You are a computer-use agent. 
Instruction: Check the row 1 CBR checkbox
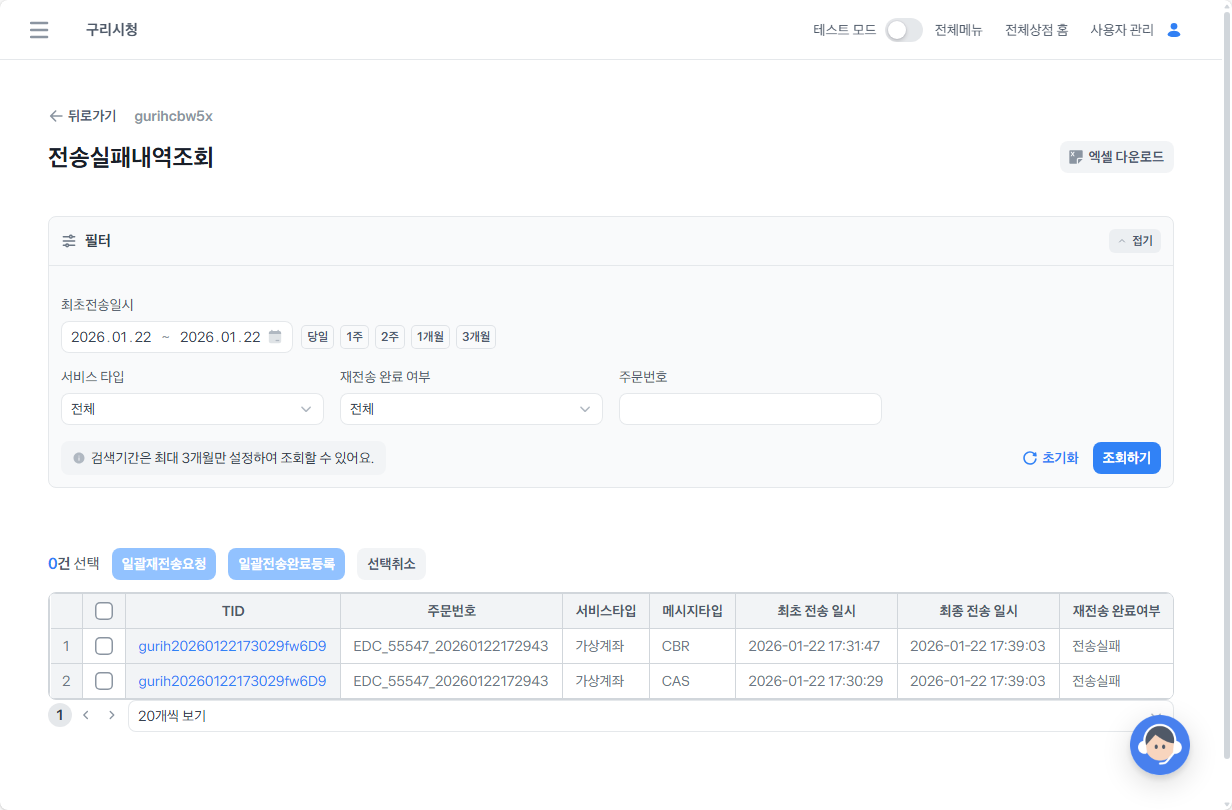tap(104, 646)
